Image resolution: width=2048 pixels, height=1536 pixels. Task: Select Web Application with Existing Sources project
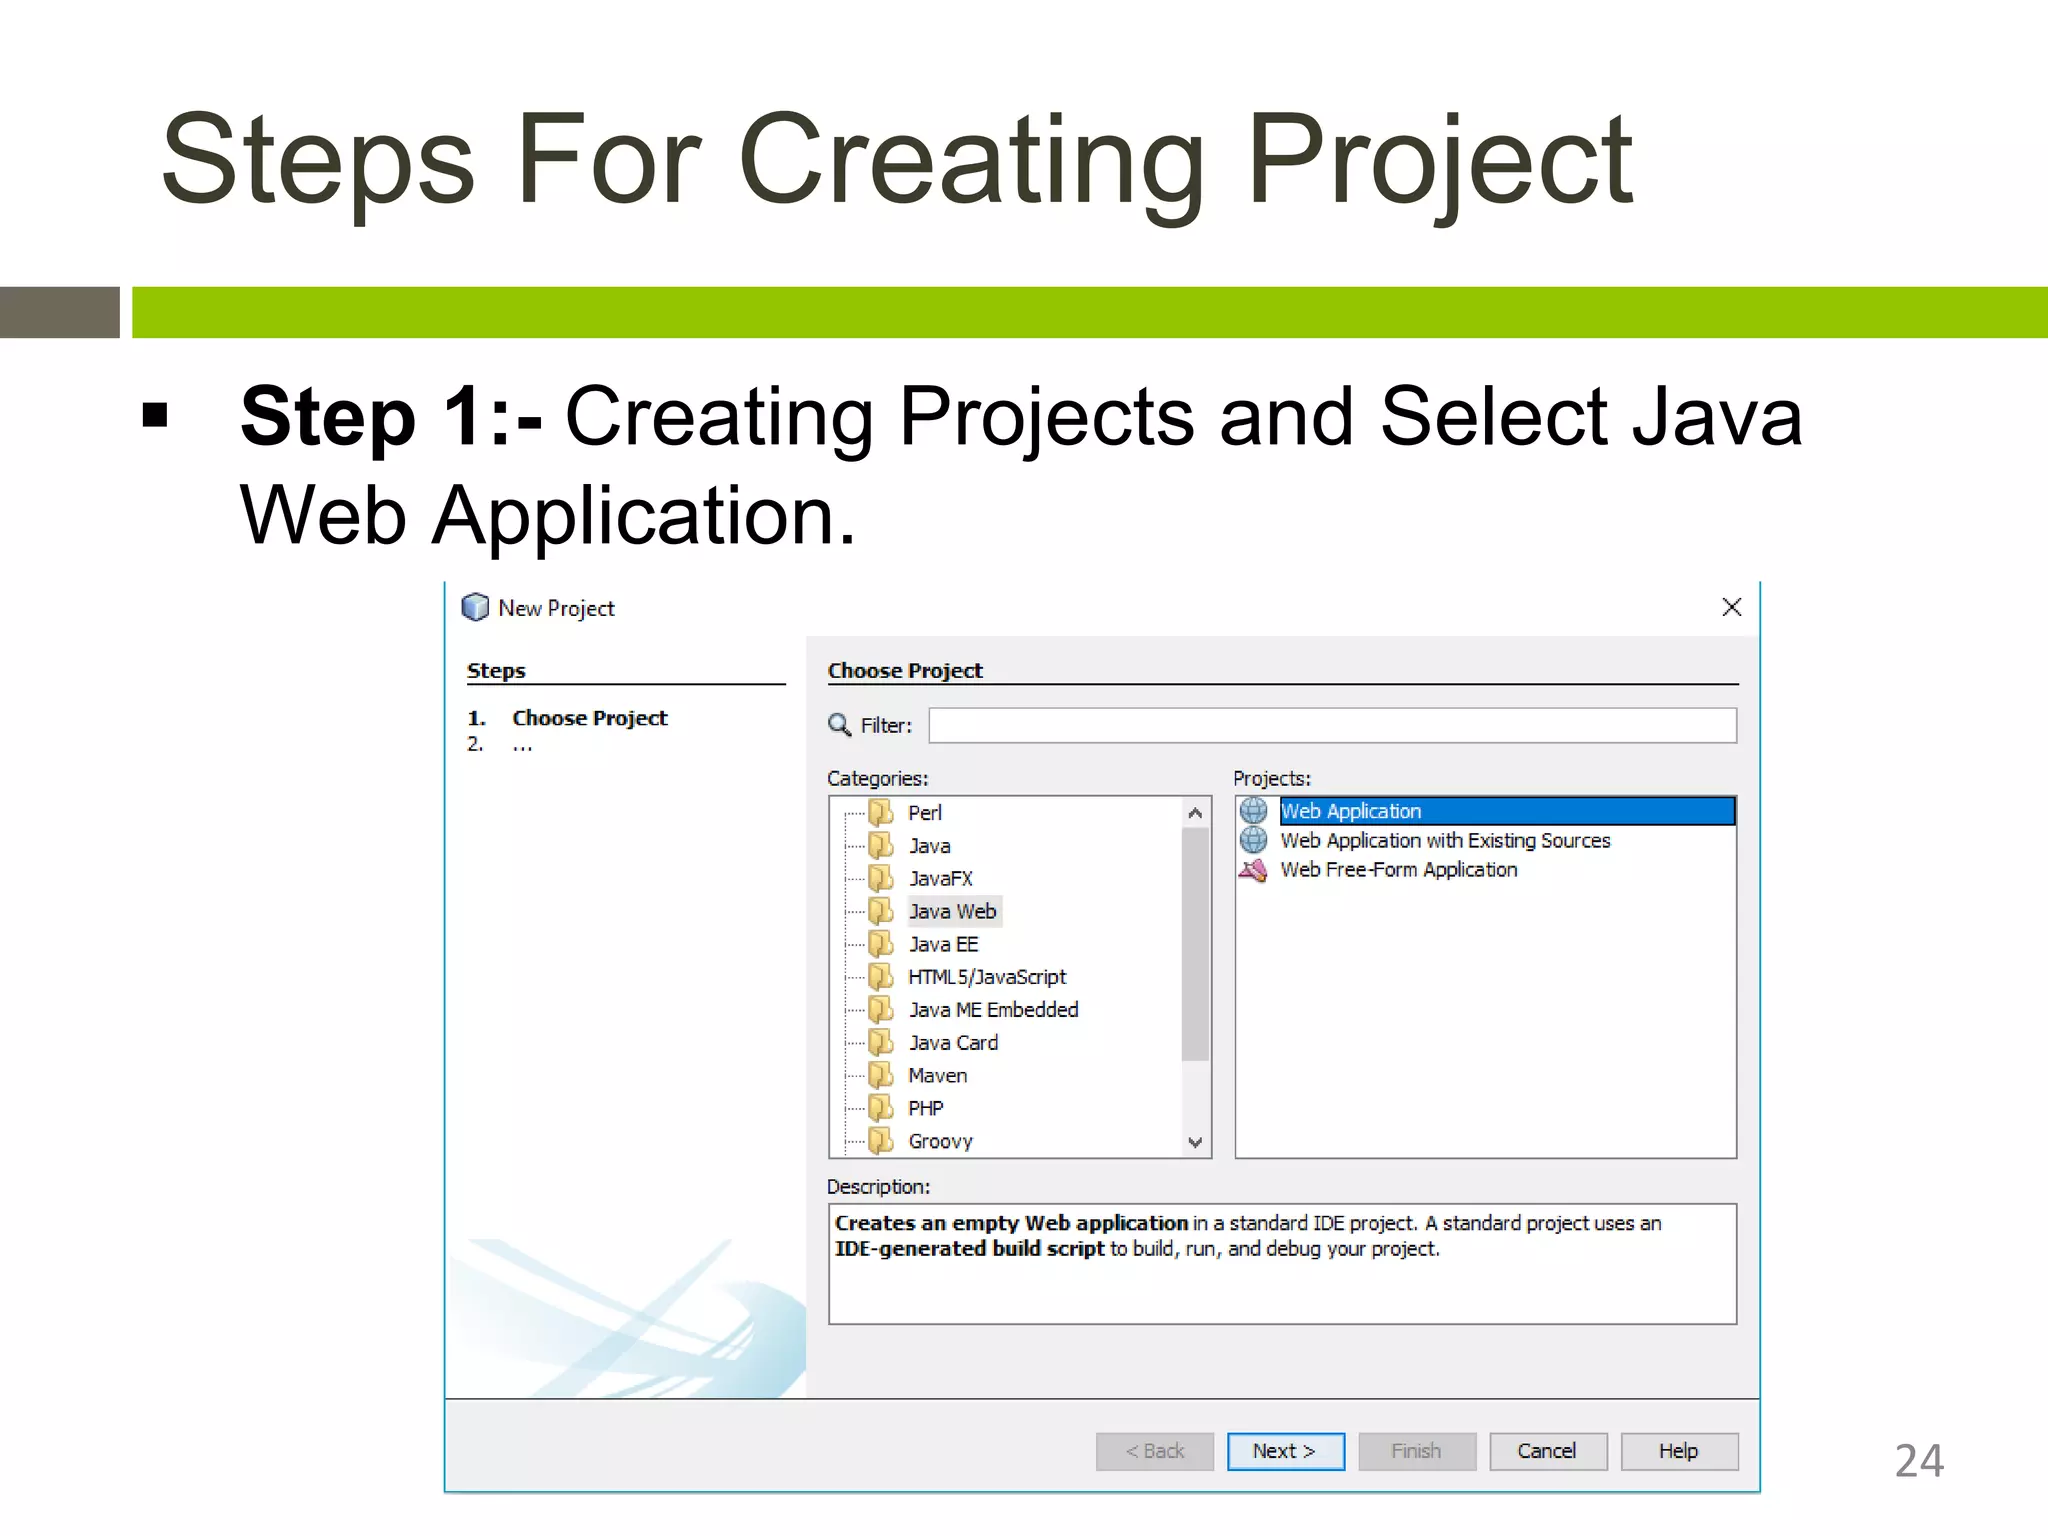coord(1445,841)
